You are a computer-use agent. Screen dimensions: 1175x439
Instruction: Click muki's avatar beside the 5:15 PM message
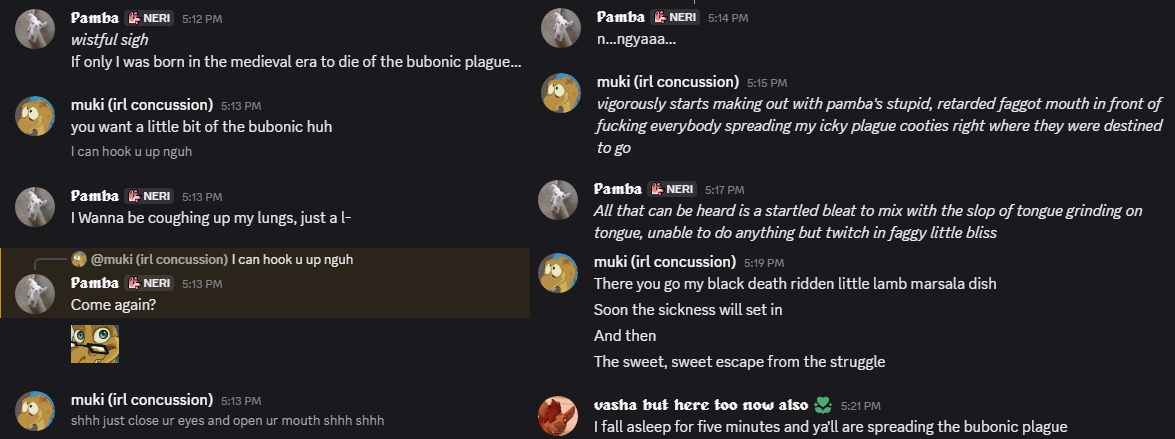(x=561, y=93)
